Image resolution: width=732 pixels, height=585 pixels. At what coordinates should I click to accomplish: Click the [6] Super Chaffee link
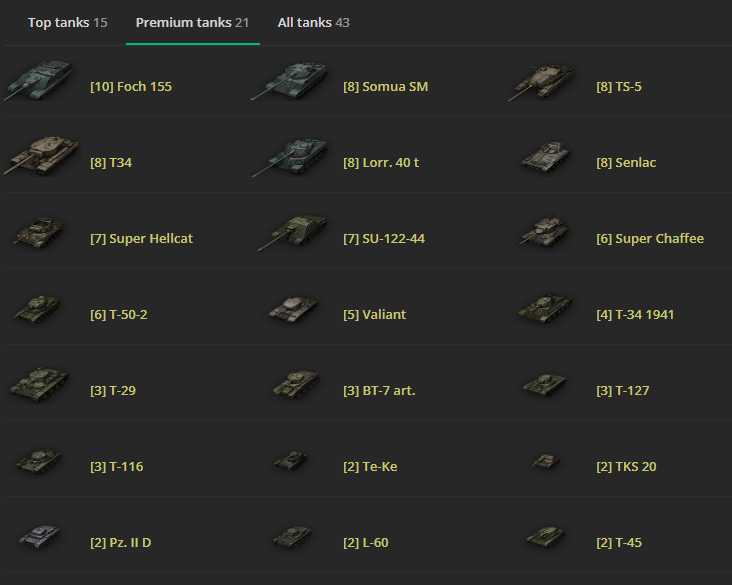click(x=650, y=239)
